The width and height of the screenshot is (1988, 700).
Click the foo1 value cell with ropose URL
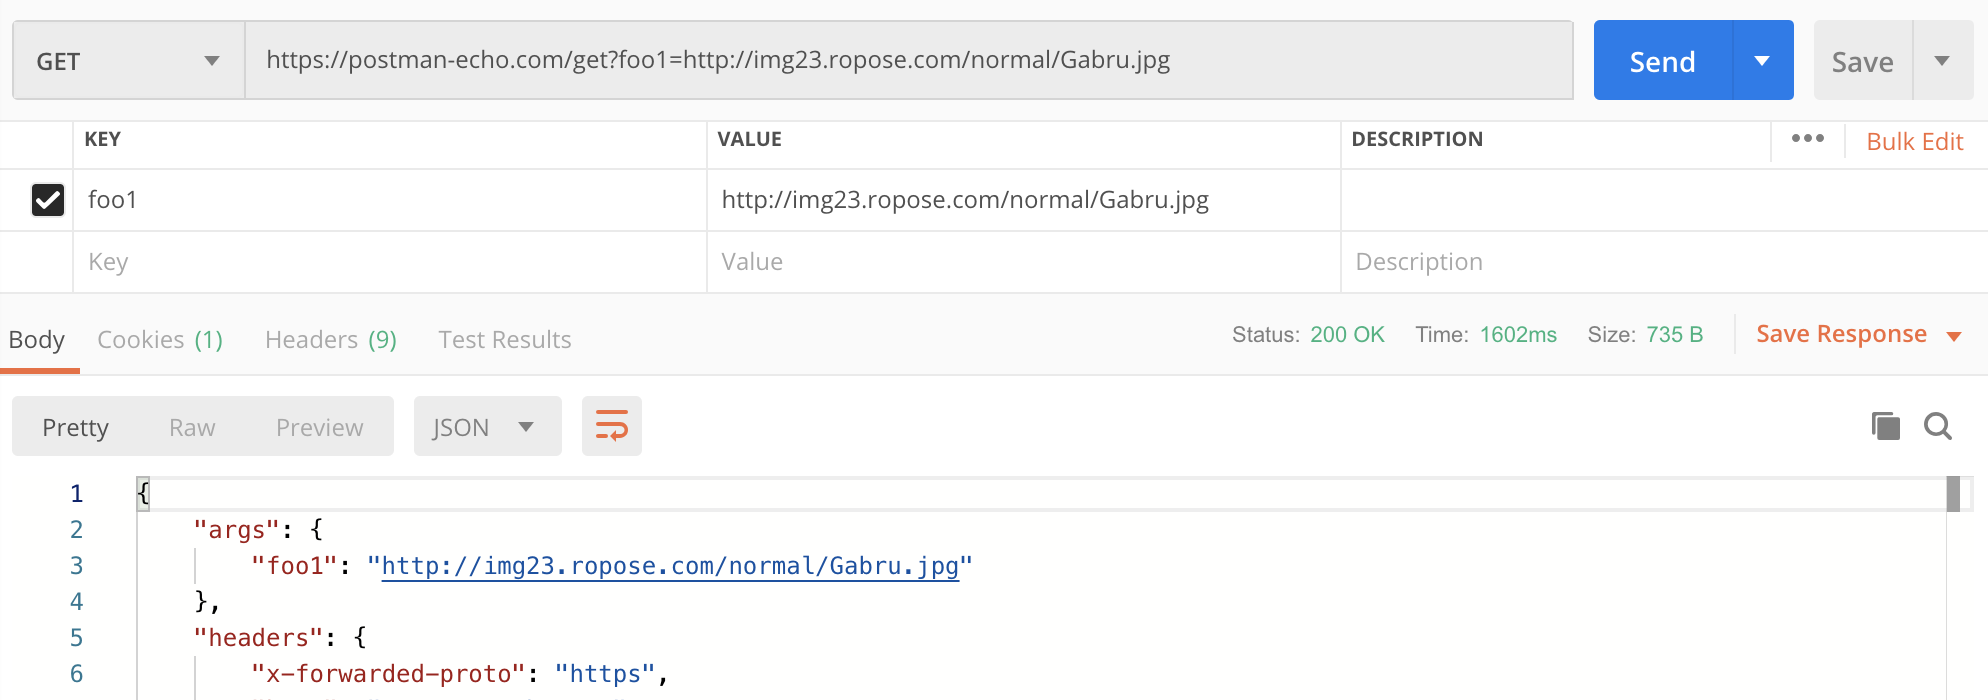tap(1024, 200)
